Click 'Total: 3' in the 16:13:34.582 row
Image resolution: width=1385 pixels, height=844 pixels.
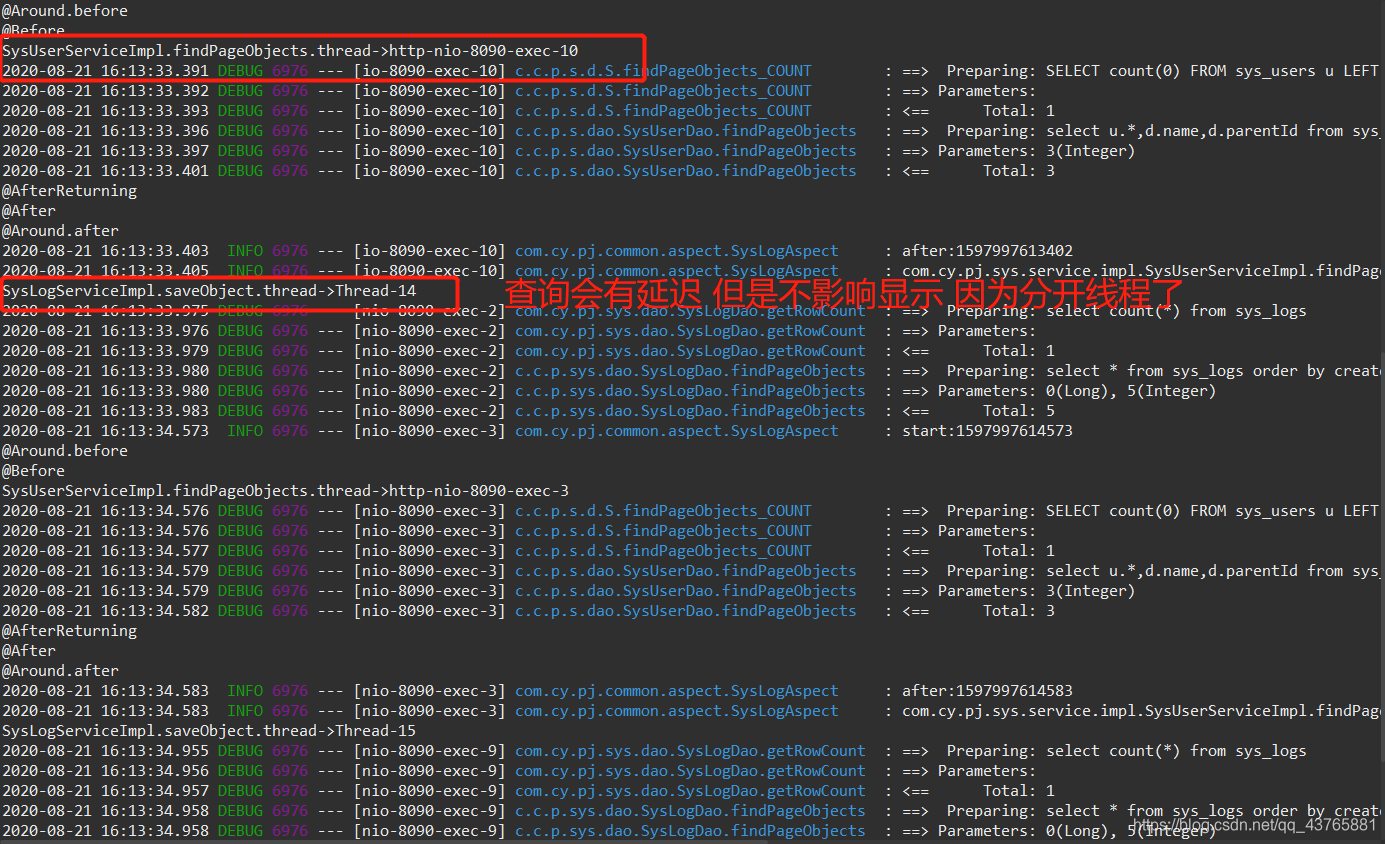pyautogui.click(x=1019, y=611)
